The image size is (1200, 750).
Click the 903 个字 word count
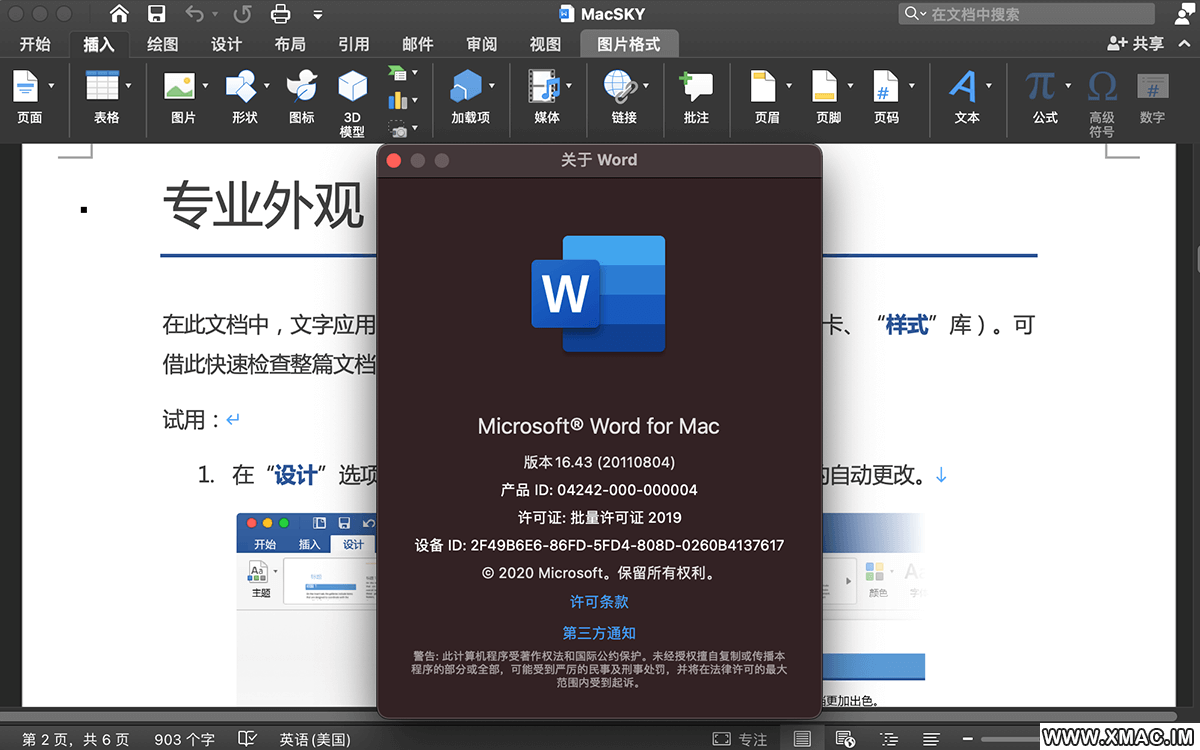click(x=185, y=740)
